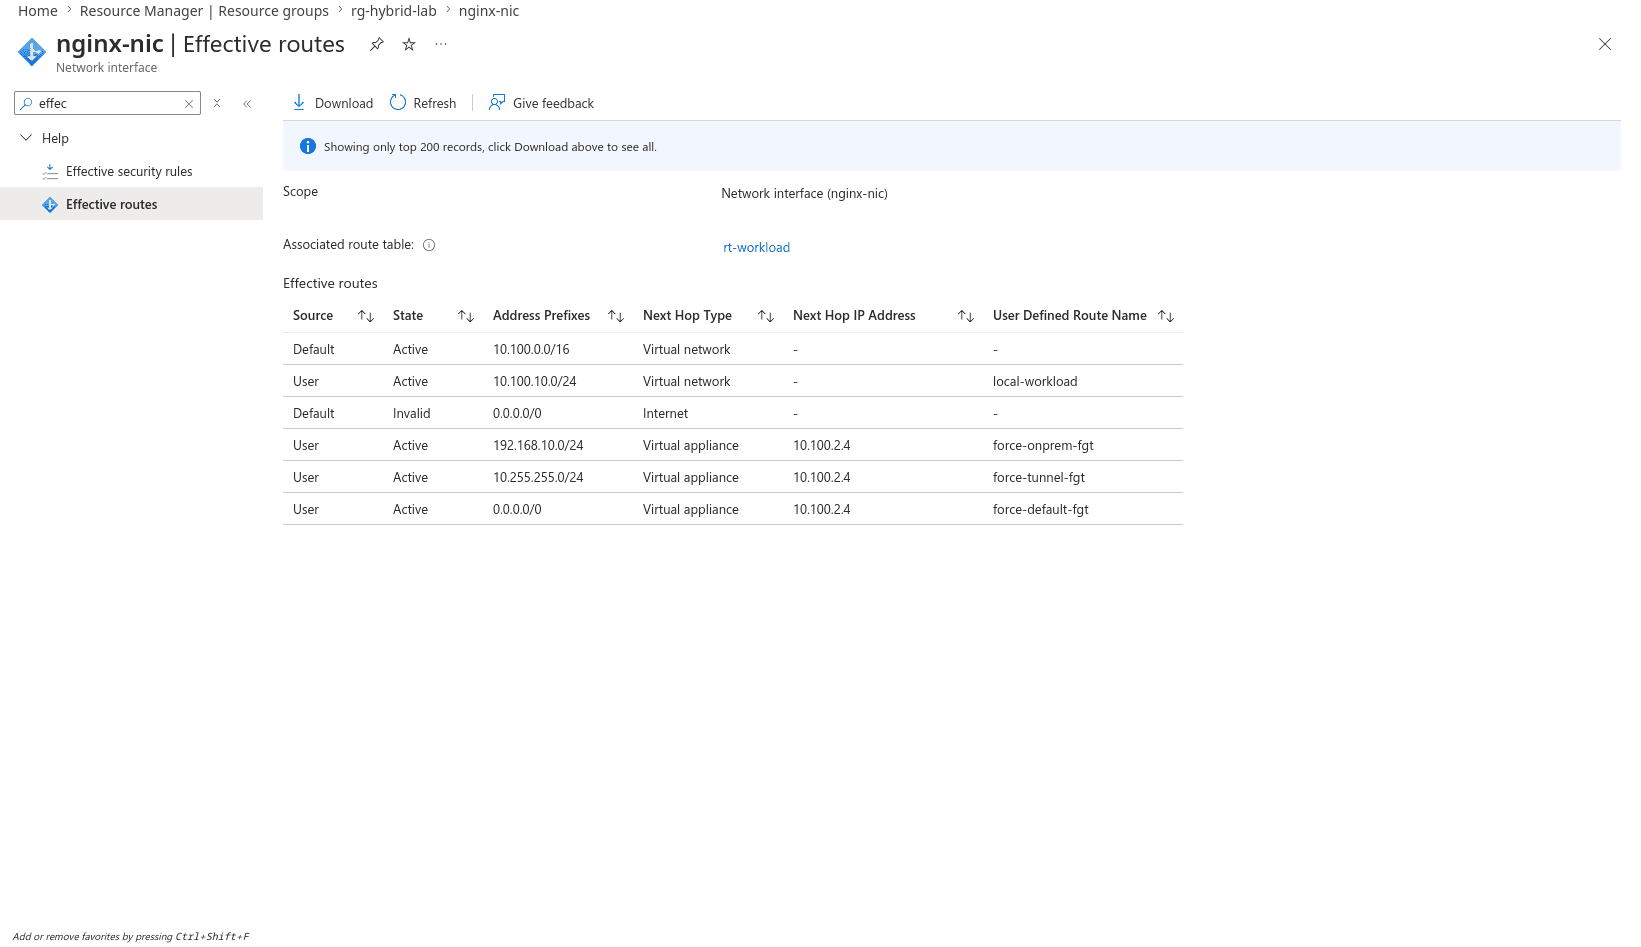Click the Internet next hop type cell
1641x947 pixels.
tap(666, 413)
